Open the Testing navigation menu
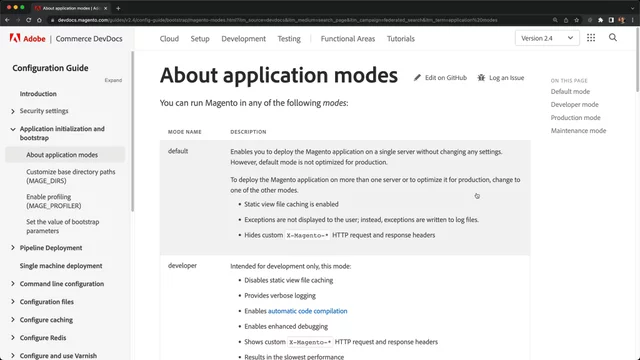The image size is (640, 360). (289, 38)
